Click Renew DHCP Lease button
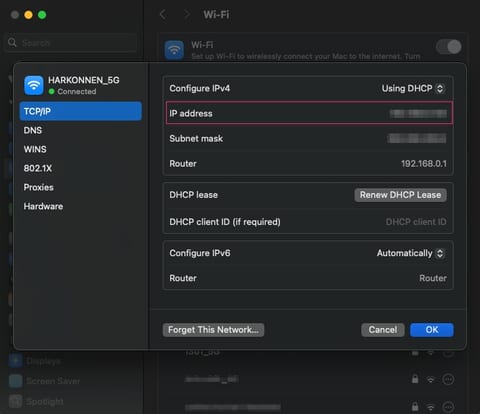Viewport: 480px width, 414px height. (x=400, y=195)
